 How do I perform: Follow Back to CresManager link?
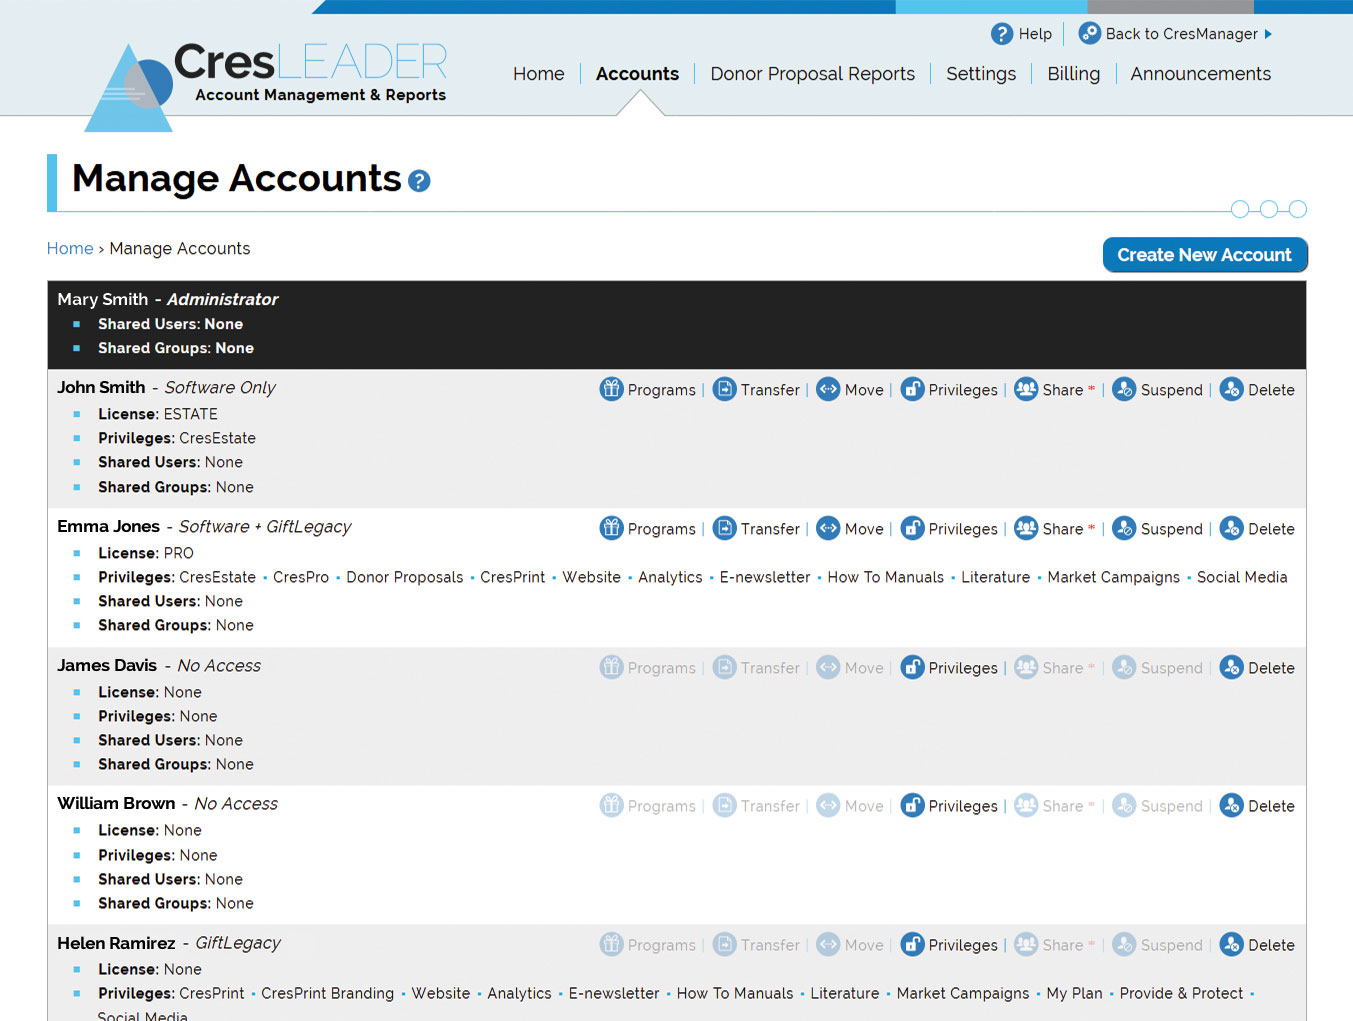click(x=1180, y=34)
